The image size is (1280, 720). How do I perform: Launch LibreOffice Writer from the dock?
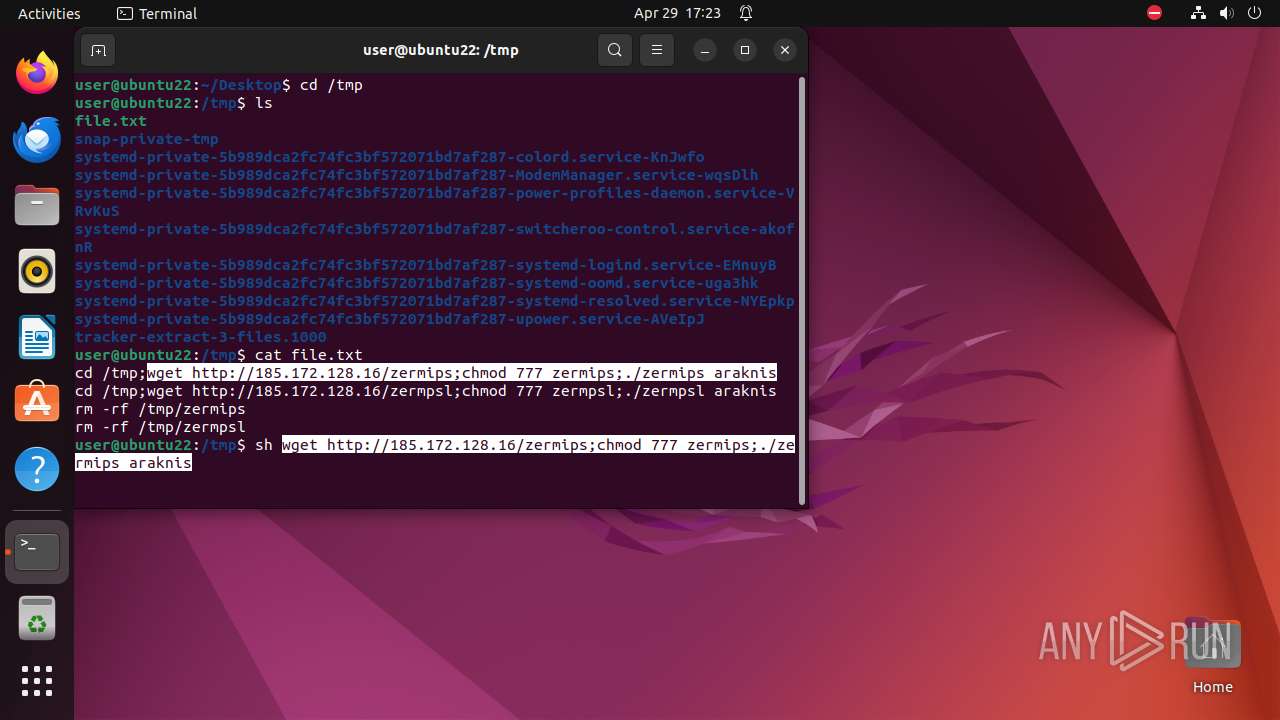(37, 337)
